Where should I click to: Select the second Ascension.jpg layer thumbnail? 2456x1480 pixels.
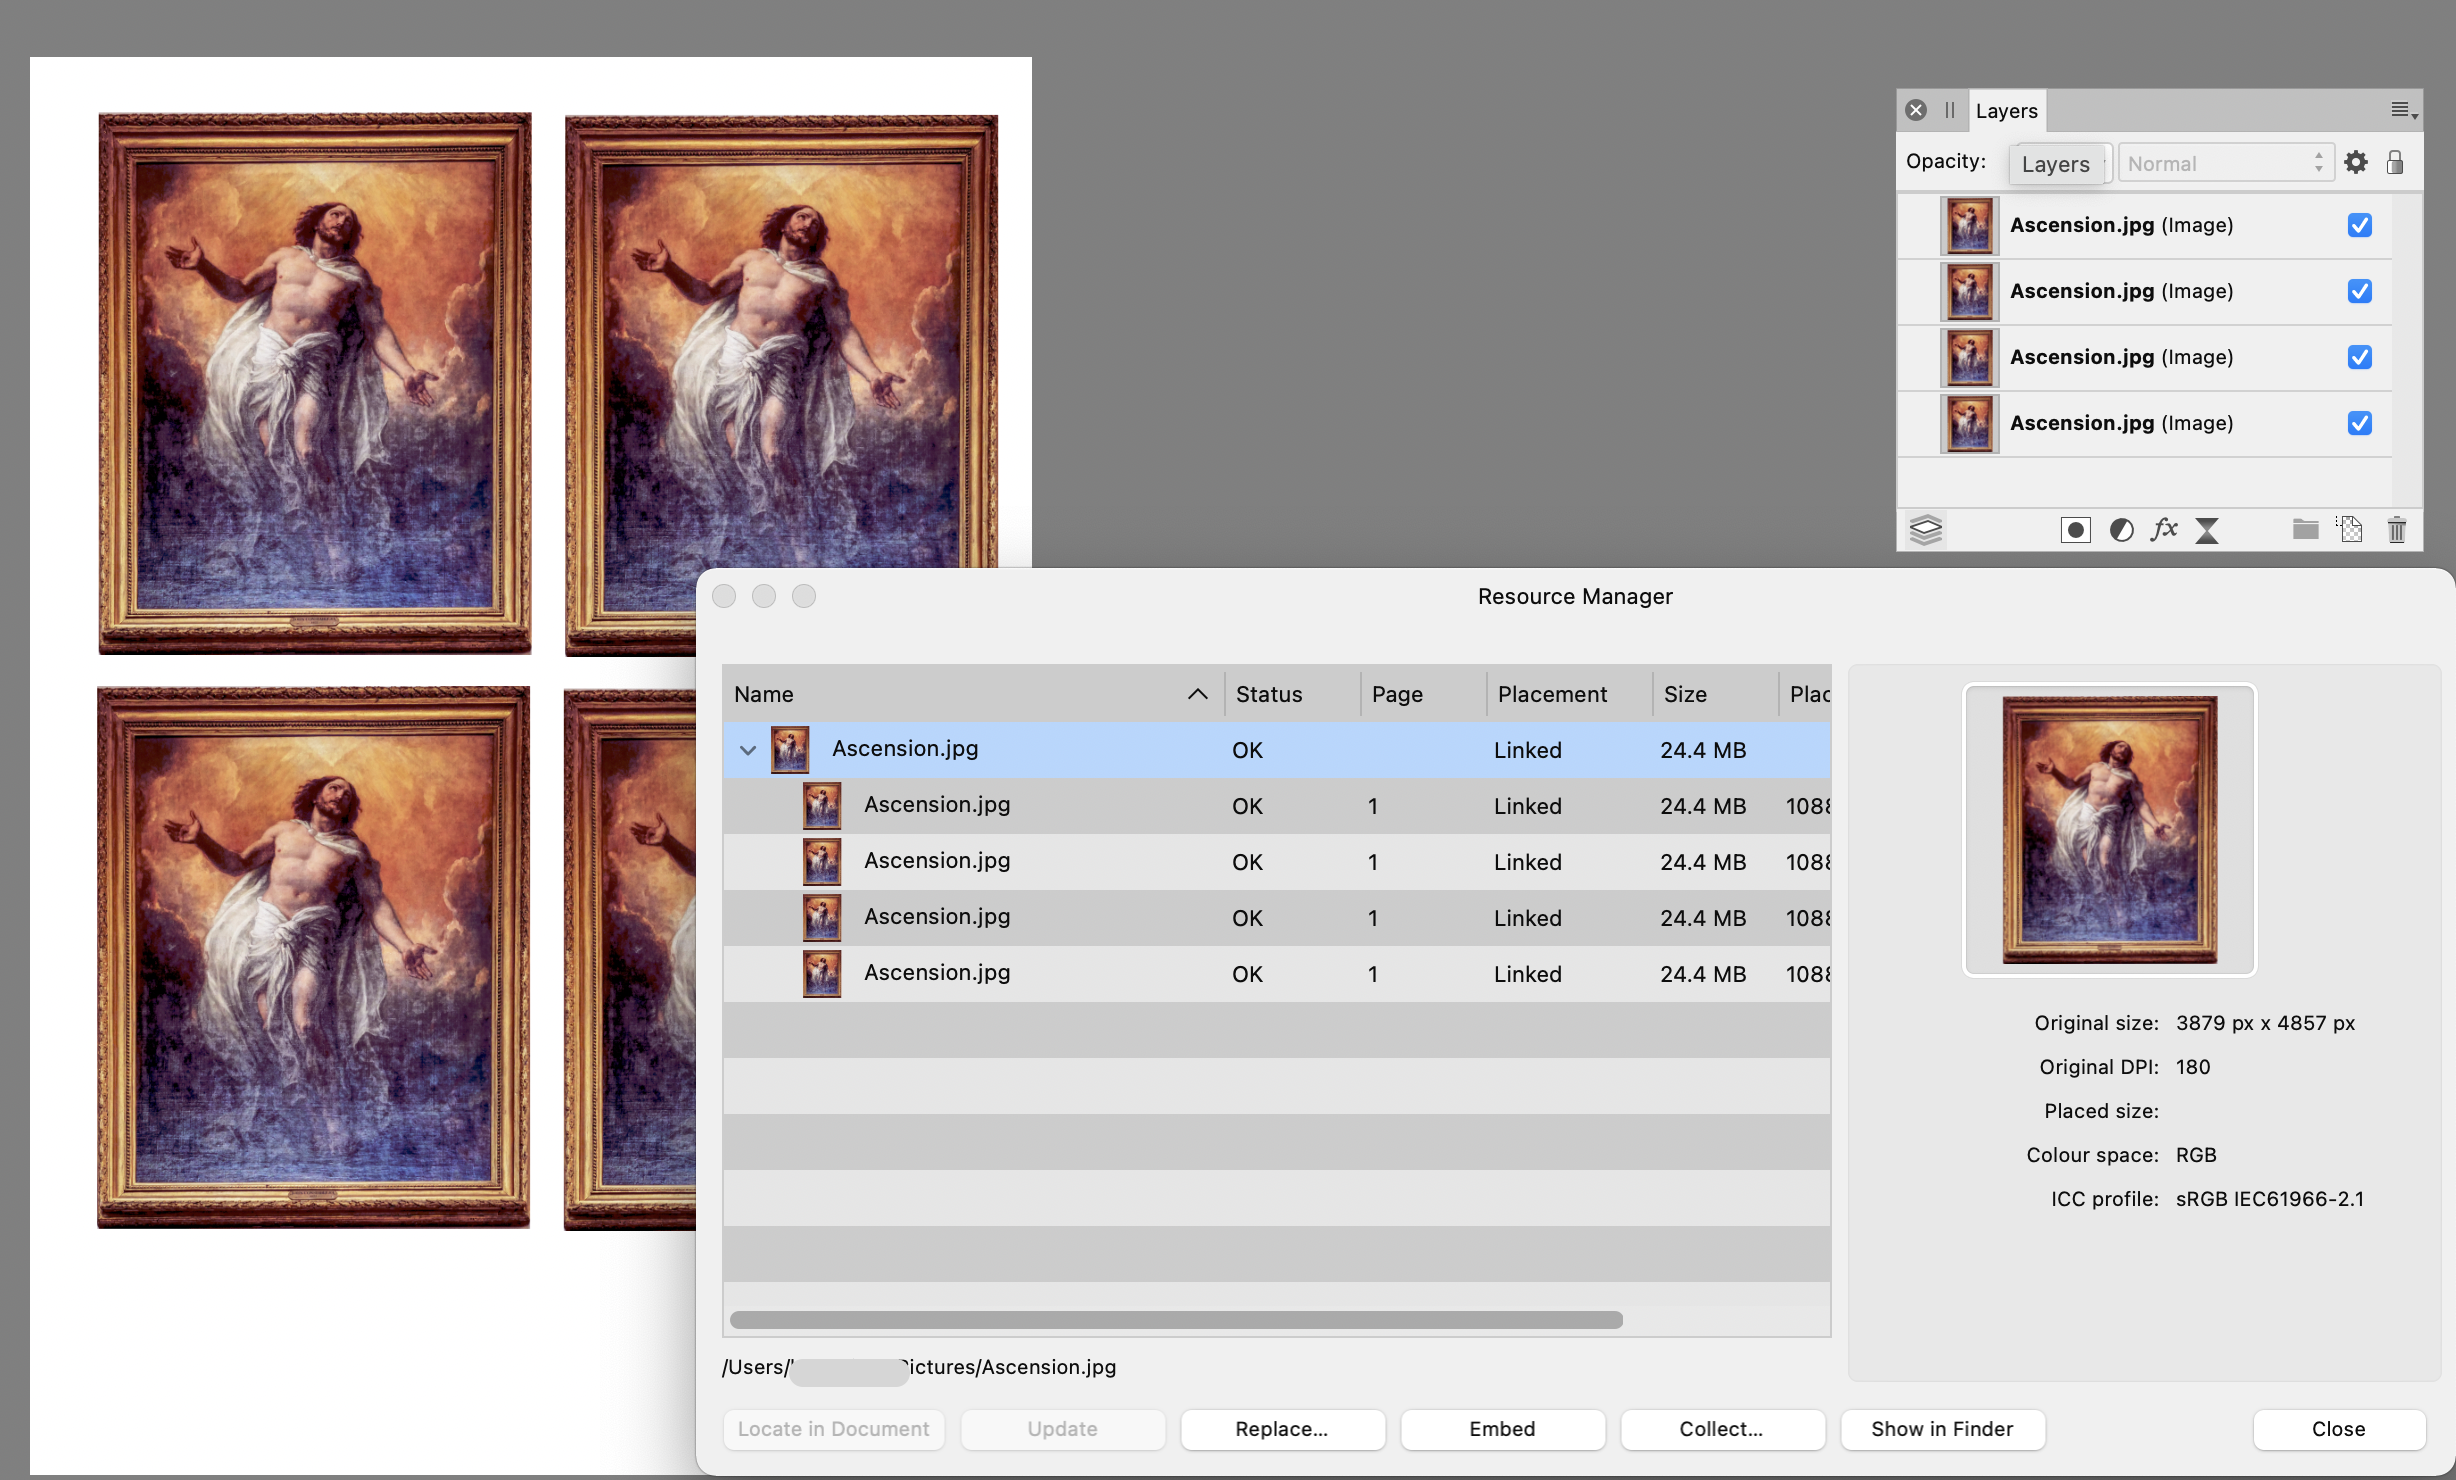(x=1969, y=291)
